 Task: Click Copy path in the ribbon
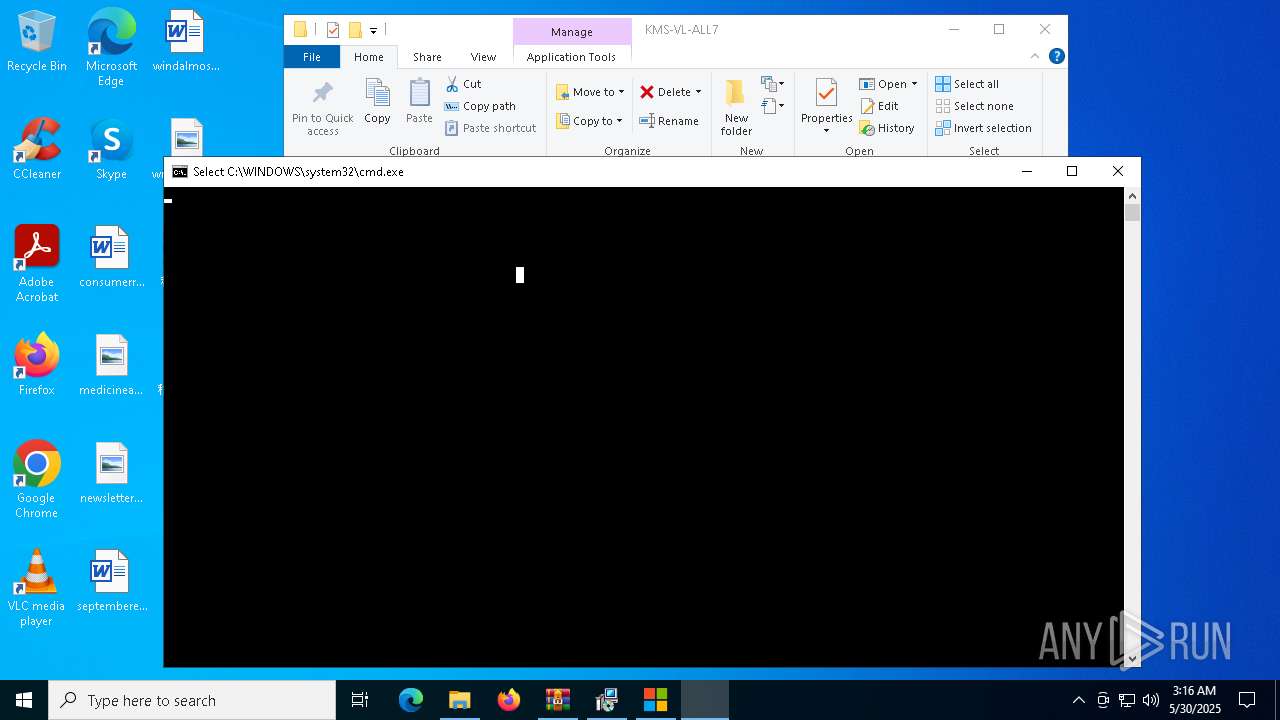tap(480, 106)
